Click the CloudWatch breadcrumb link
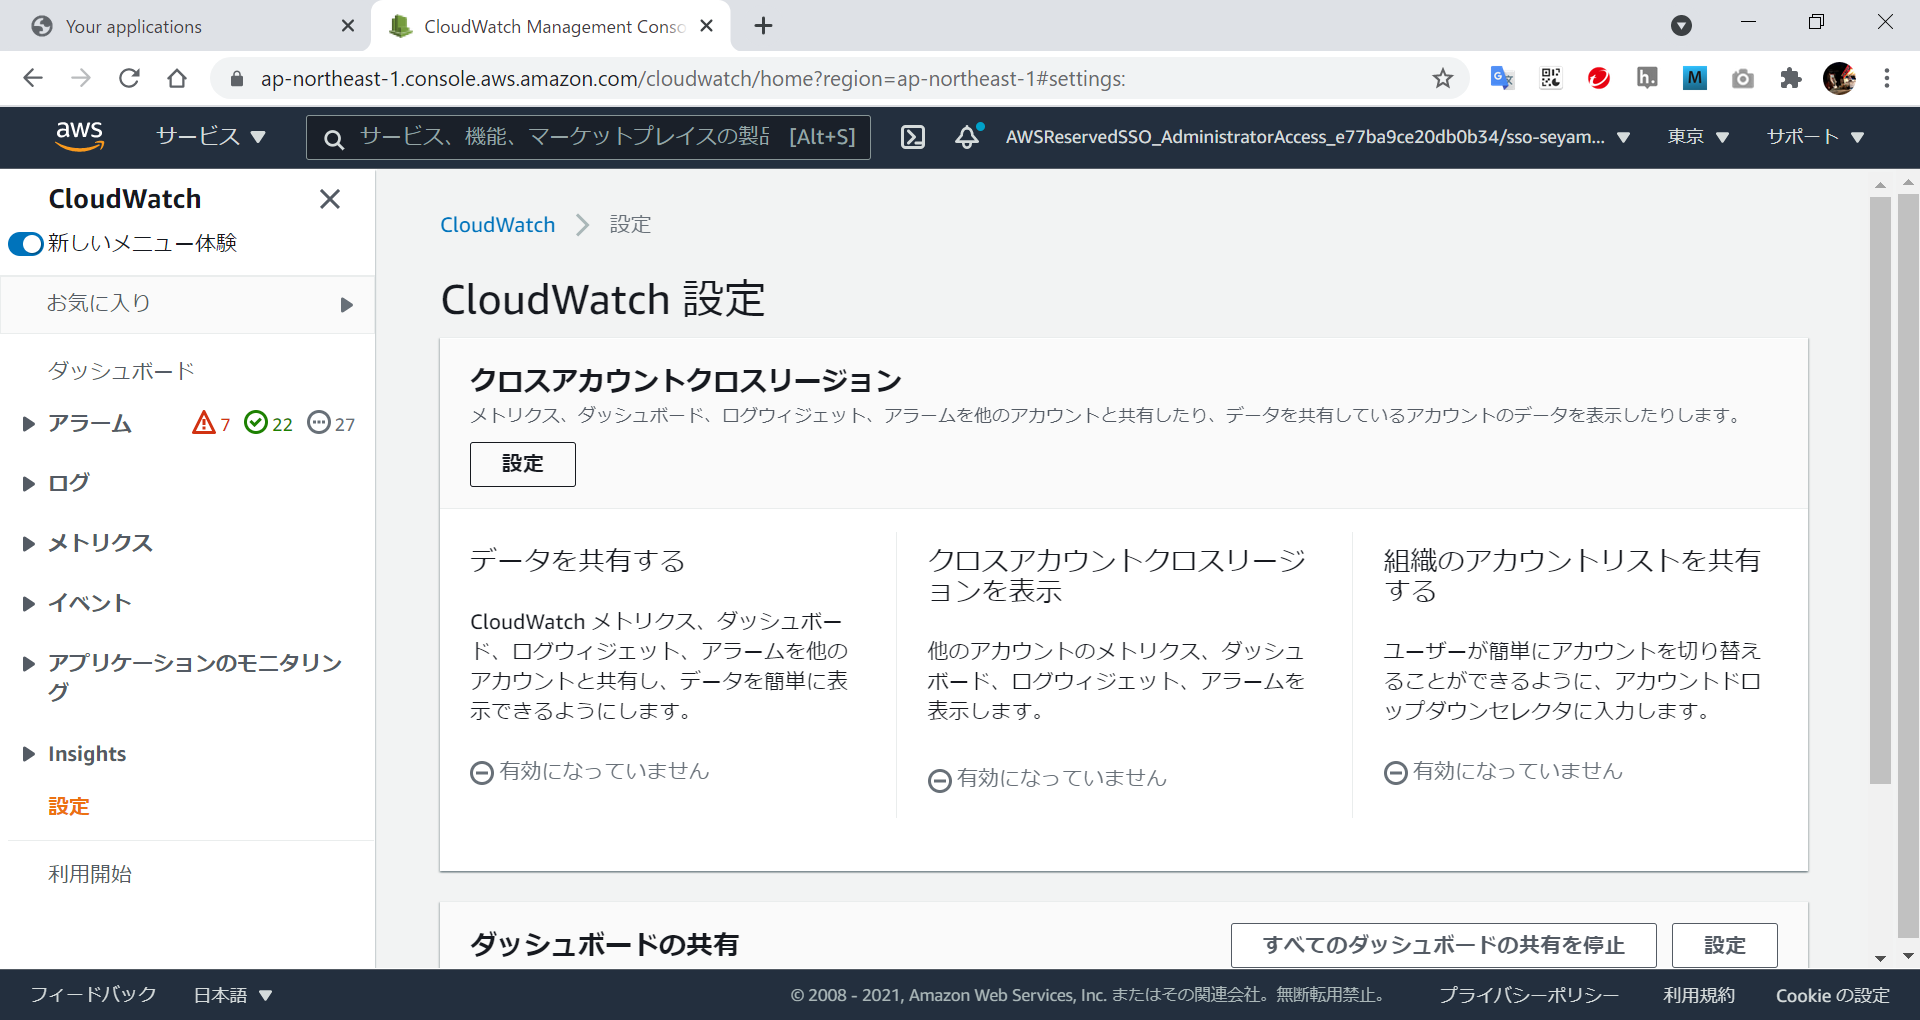The image size is (1920, 1020). [x=497, y=225]
